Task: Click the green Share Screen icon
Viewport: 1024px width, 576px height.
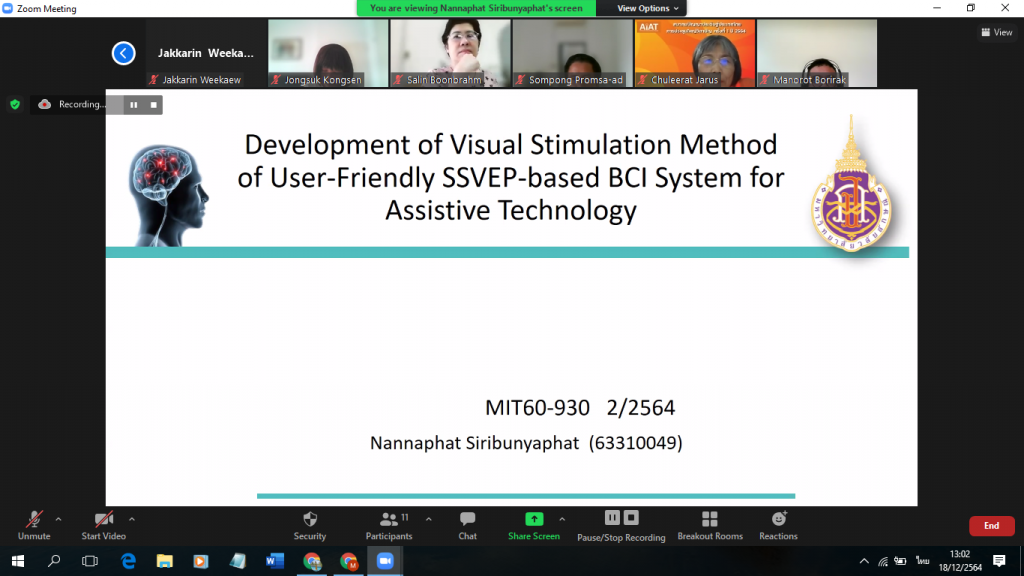Action: coord(534,519)
